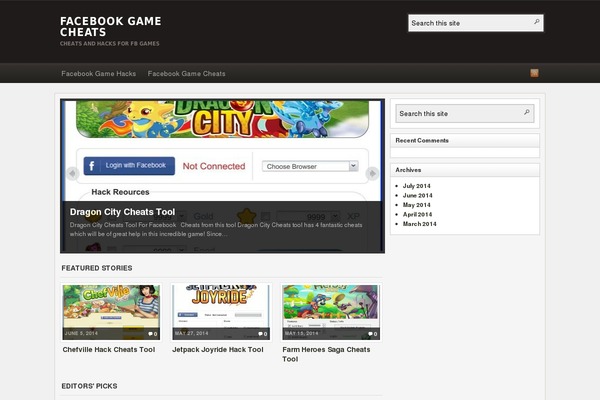This screenshot has height=400, width=600.
Task: Open the July 2014 archive
Action: (416, 186)
